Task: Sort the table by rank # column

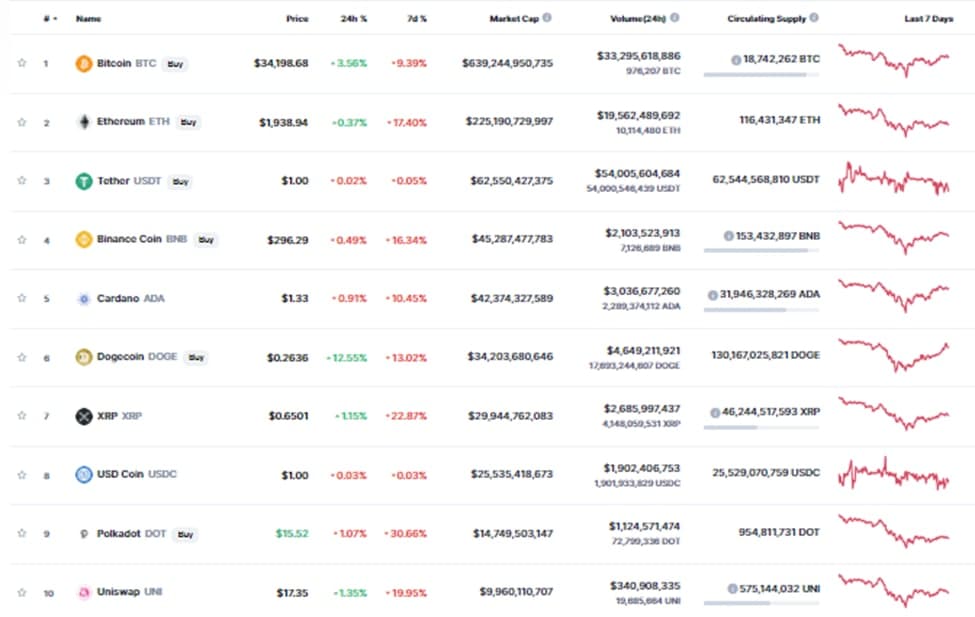Action: click(49, 19)
